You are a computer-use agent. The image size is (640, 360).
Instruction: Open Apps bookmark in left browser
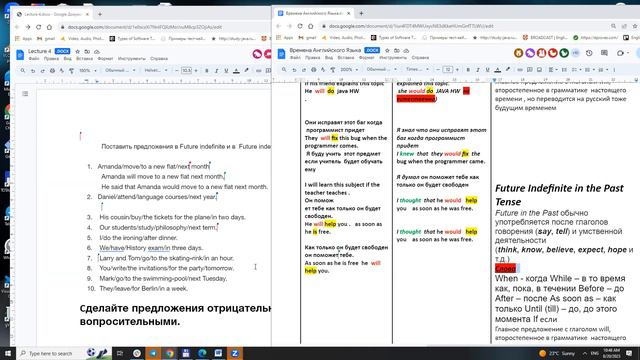click(x=24, y=38)
